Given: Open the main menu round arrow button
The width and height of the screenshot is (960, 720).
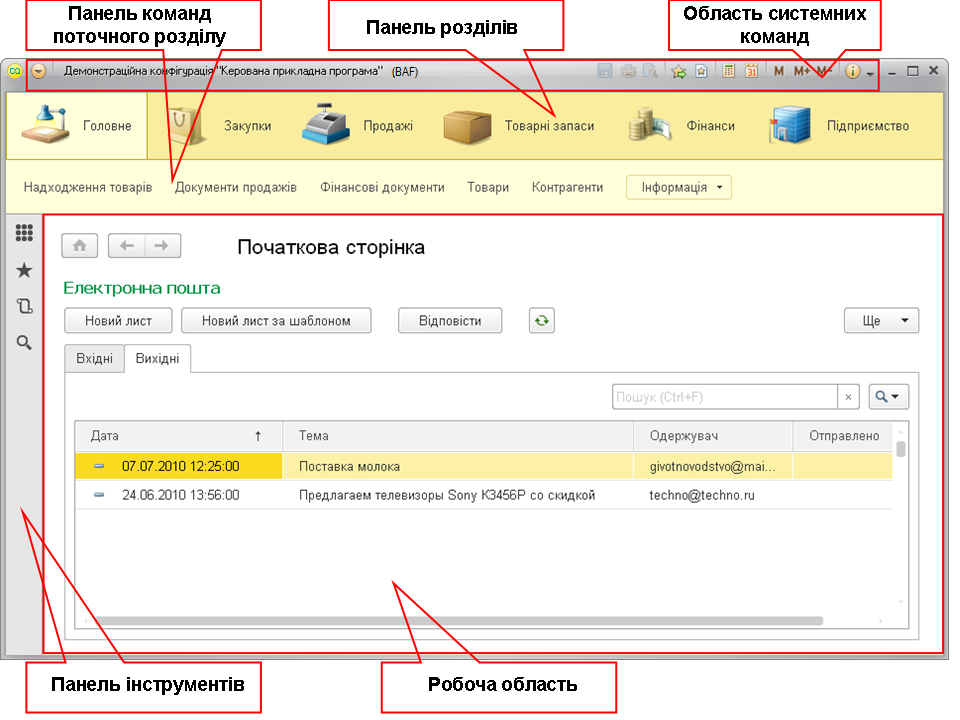Looking at the screenshot, I should pos(39,71).
